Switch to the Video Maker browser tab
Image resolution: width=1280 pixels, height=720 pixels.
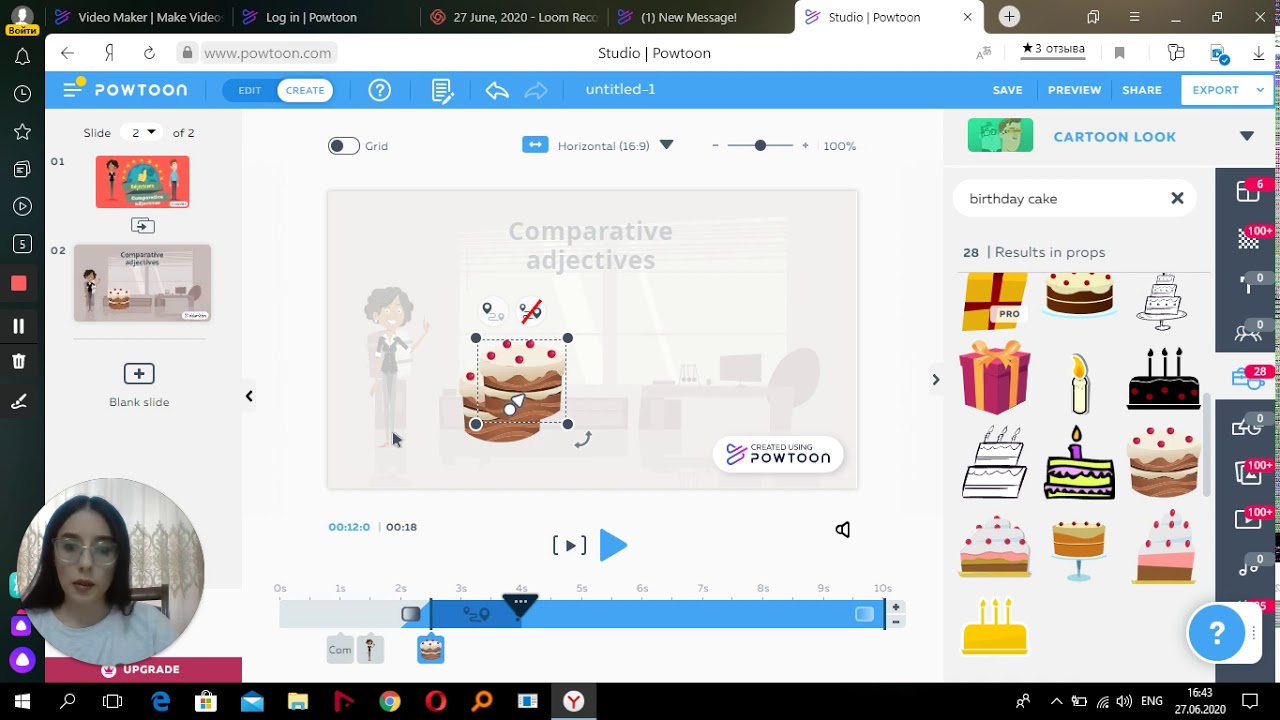click(138, 17)
